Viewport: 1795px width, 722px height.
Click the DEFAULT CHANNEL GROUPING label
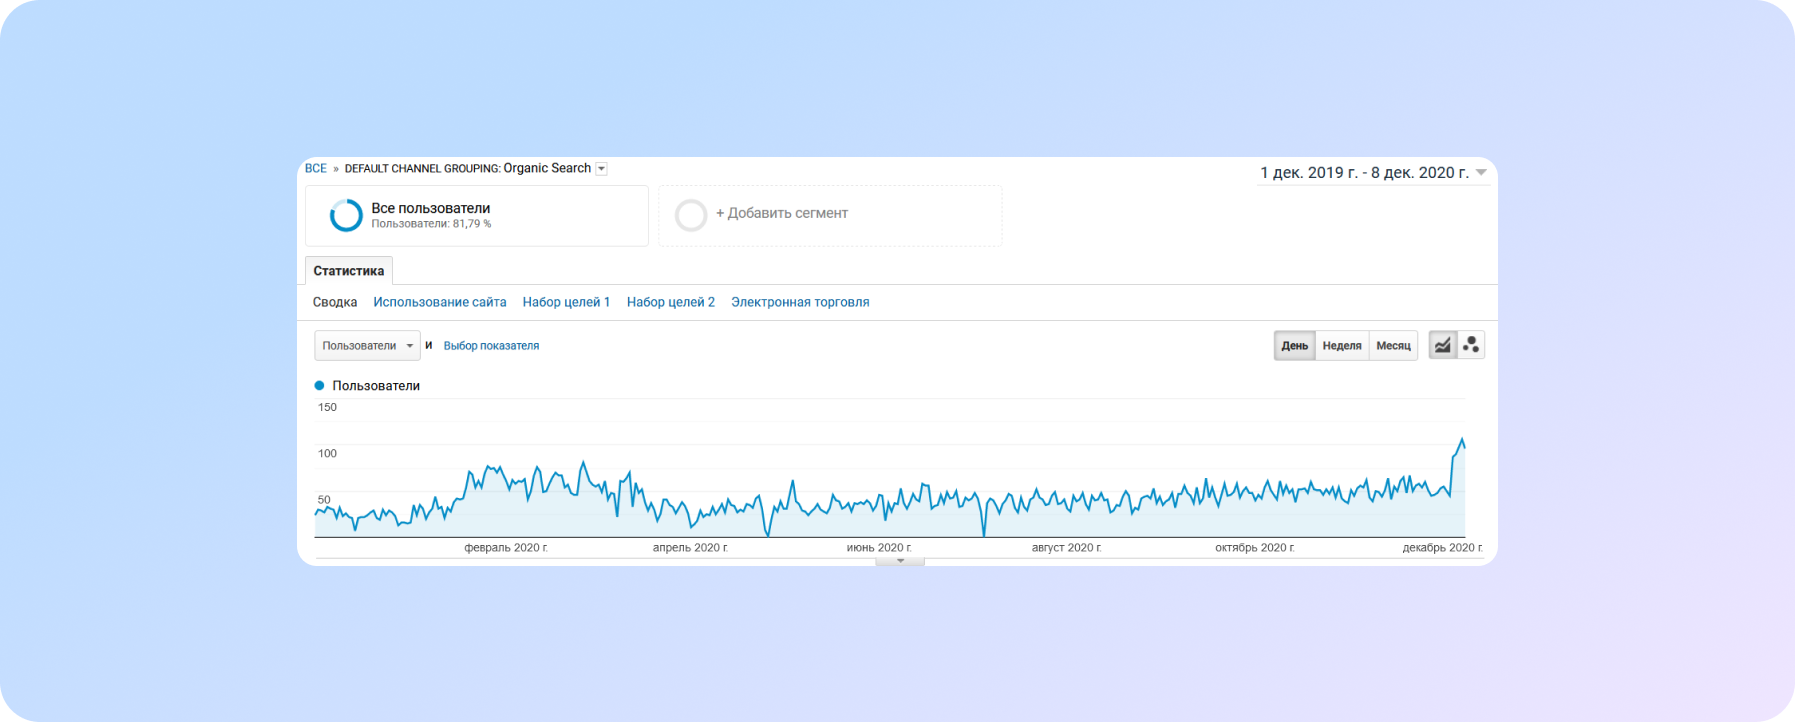pyautogui.click(x=422, y=169)
